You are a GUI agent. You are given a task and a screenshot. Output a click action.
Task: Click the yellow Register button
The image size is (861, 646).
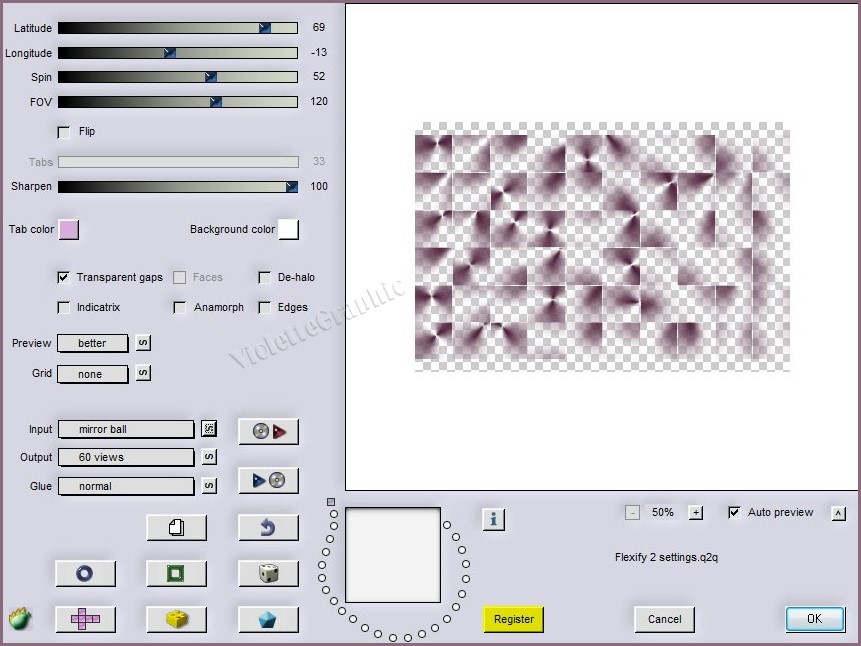pos(513,619)
